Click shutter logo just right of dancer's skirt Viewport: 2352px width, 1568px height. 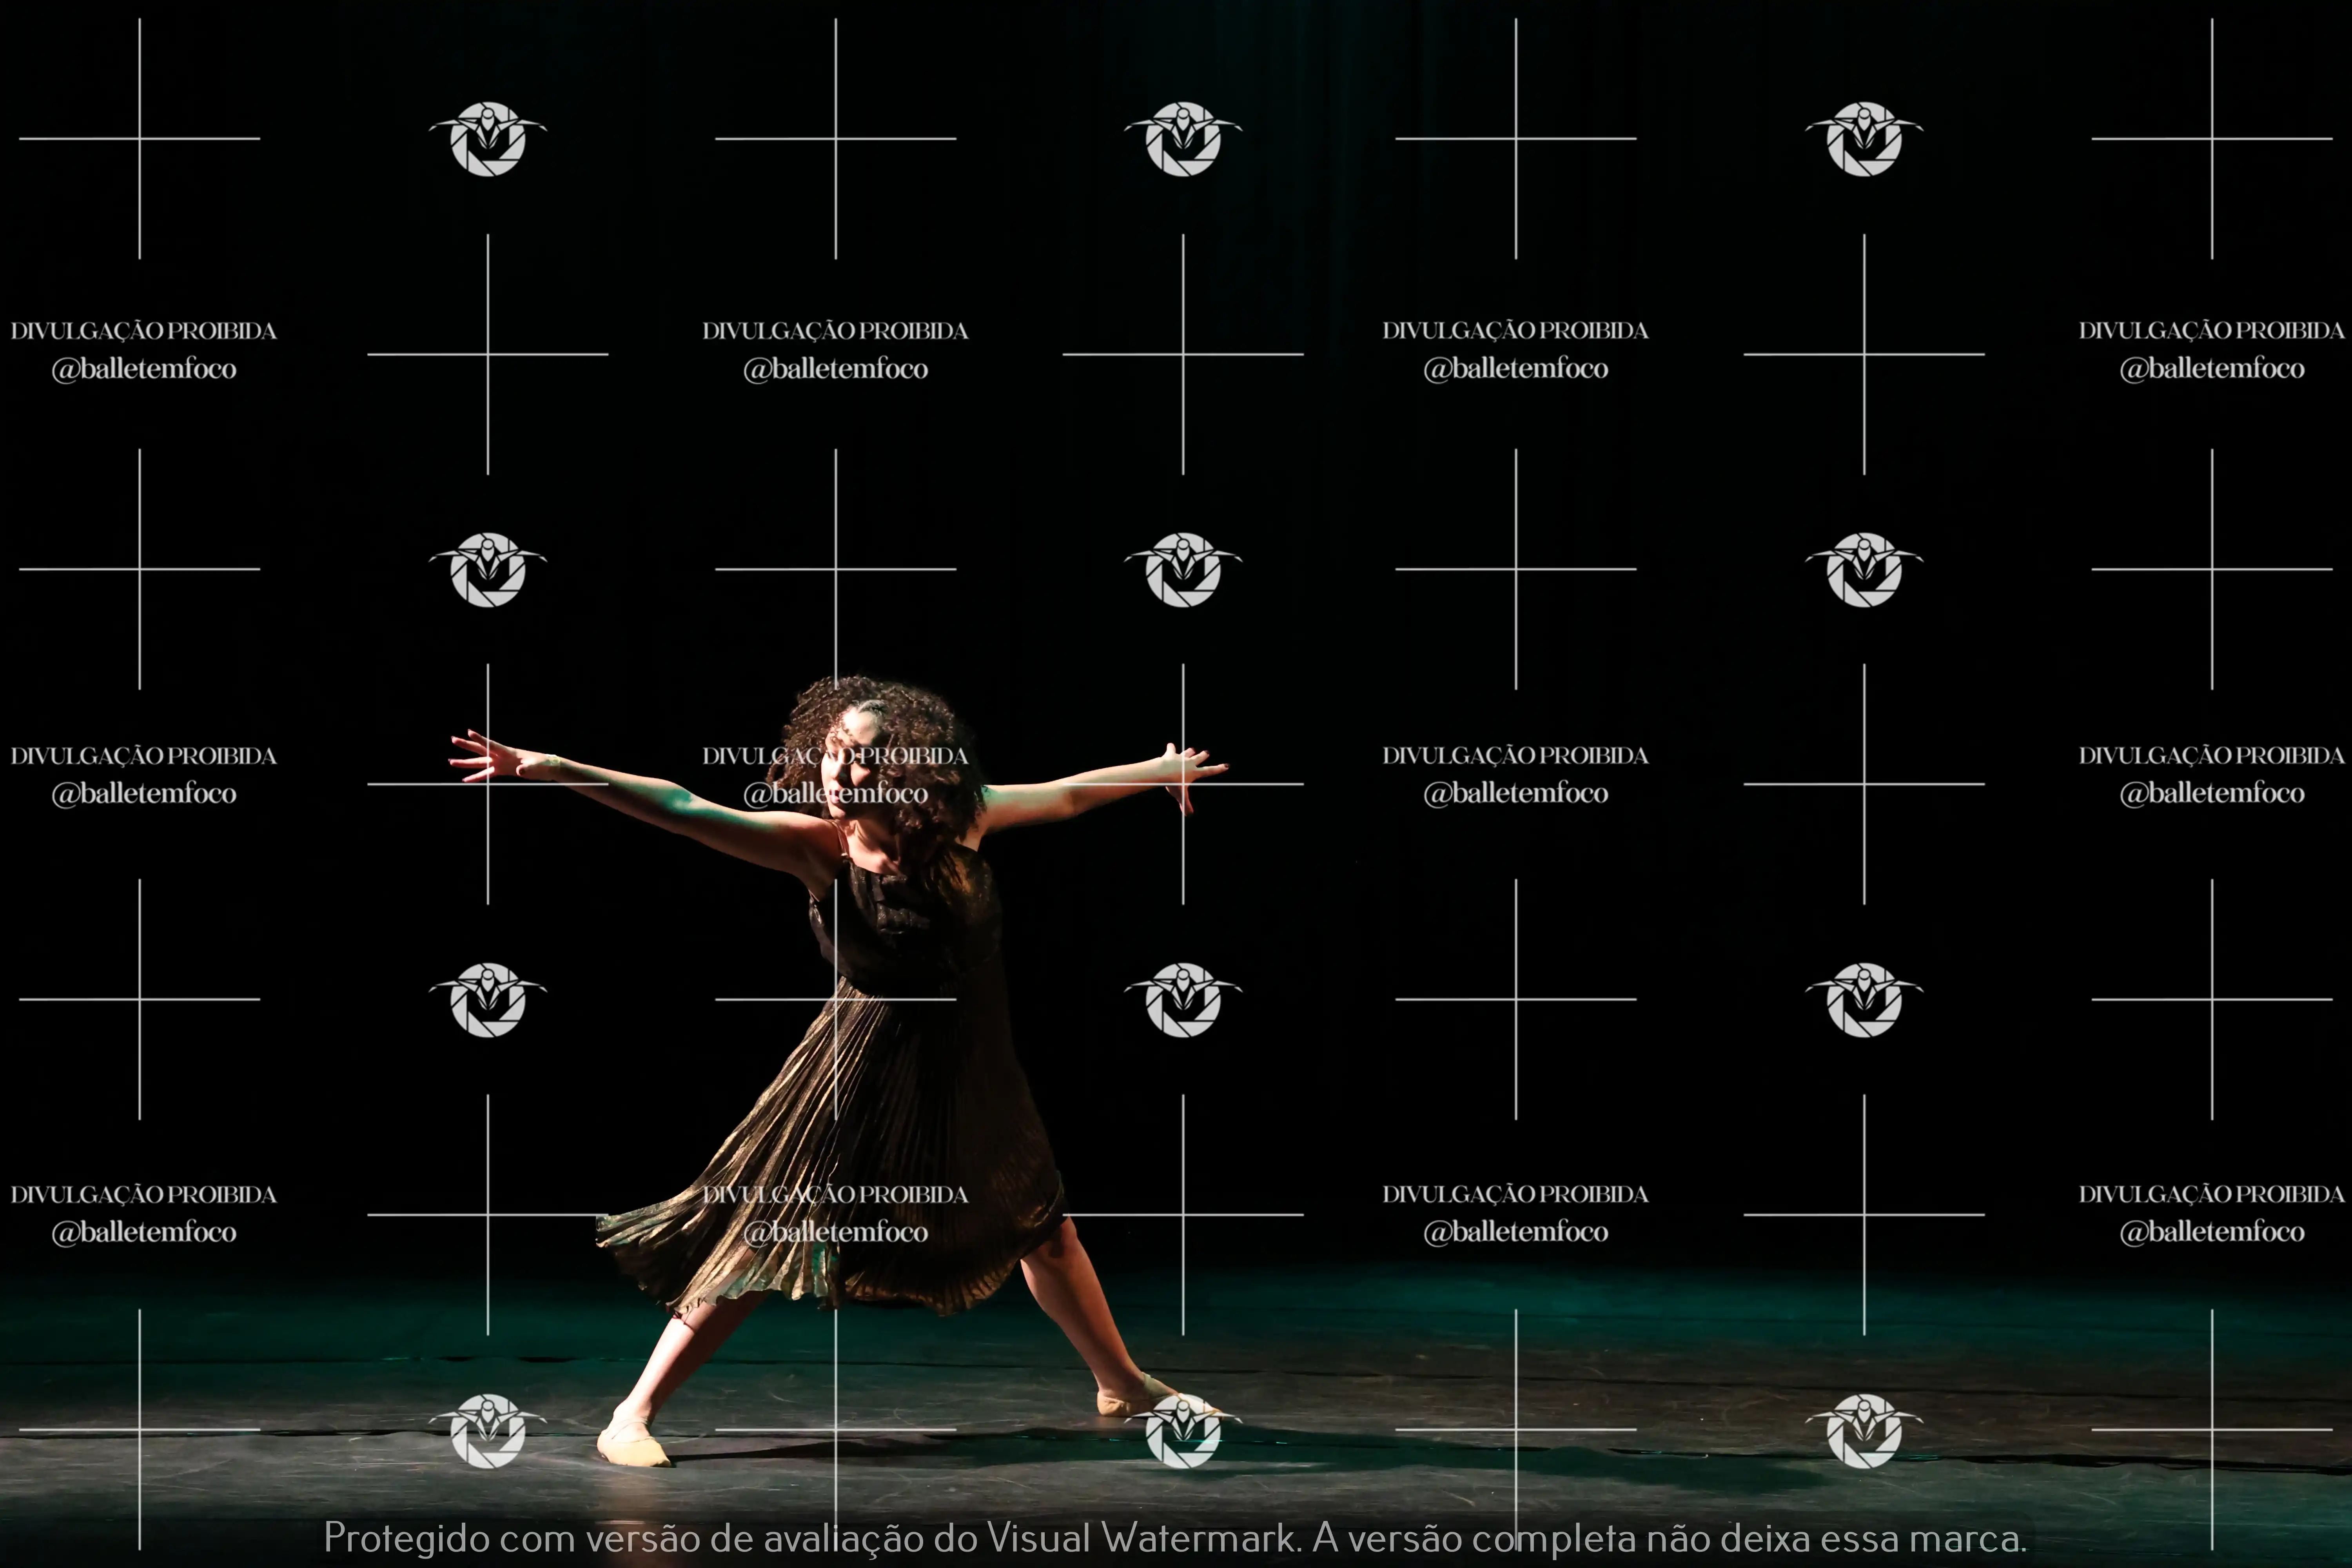click(1183, 1000)
